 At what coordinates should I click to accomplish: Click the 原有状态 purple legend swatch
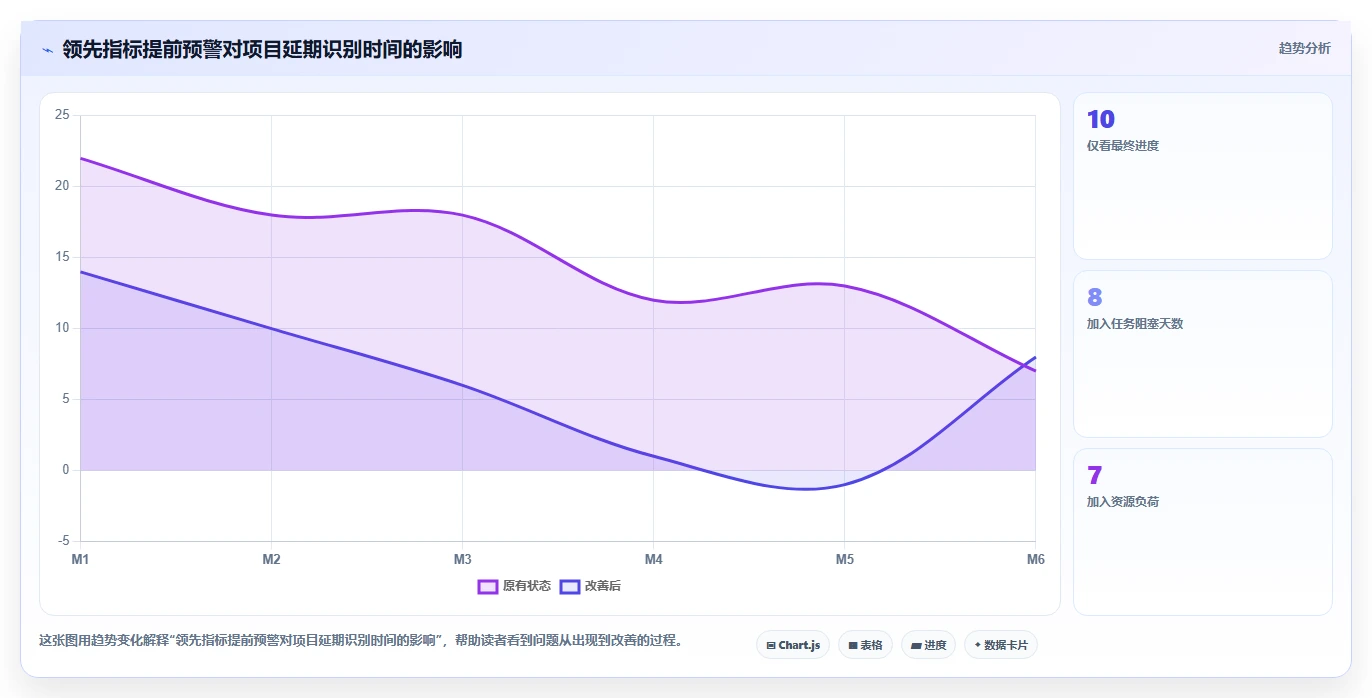click(488, 586)
